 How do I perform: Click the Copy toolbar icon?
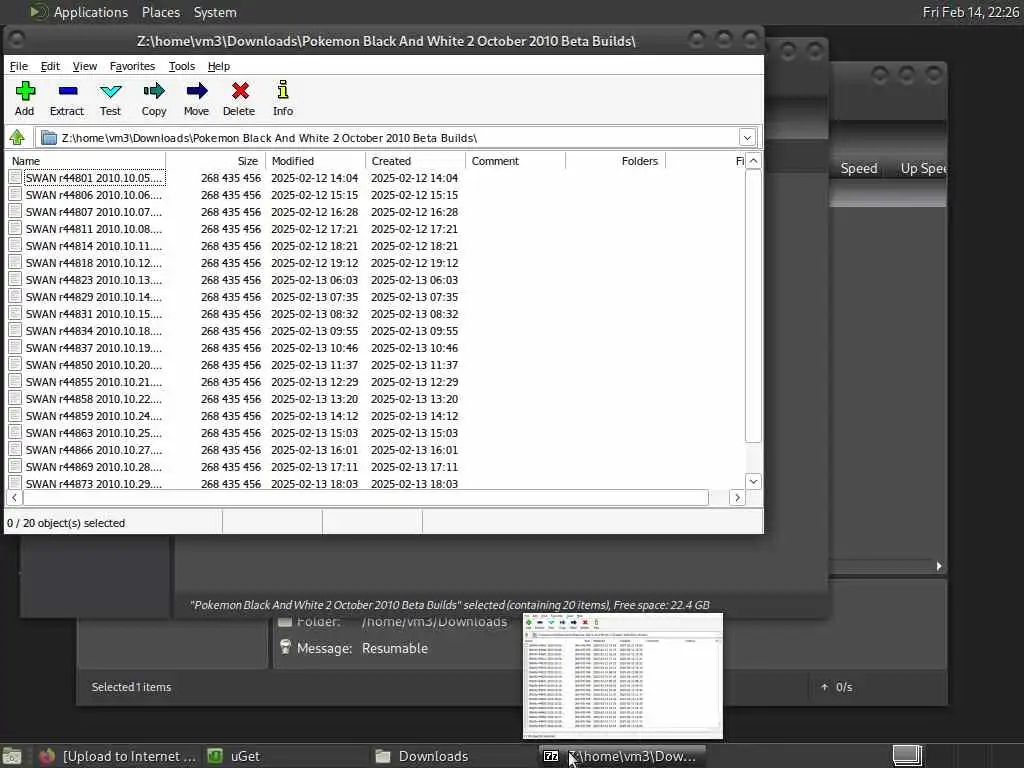click(154, 91)
